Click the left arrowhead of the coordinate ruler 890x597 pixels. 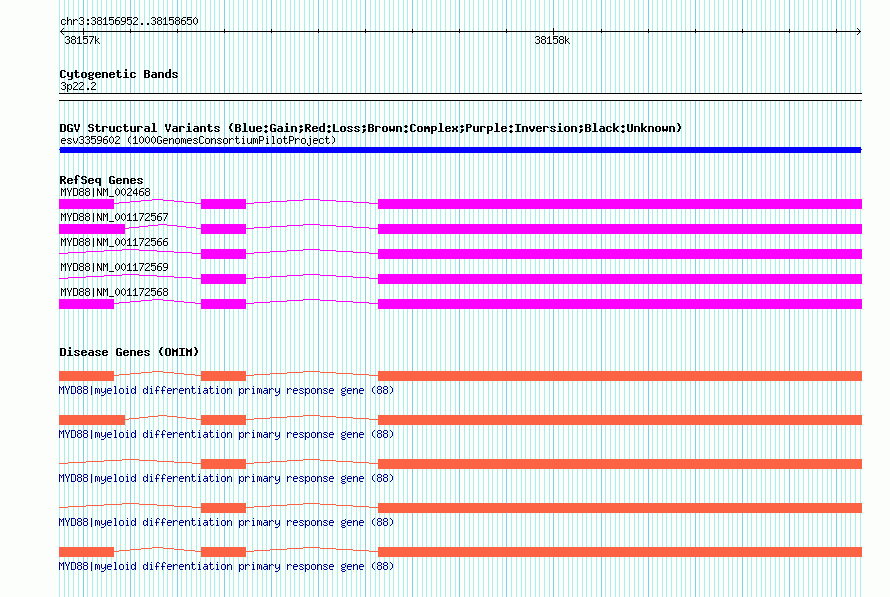point(62,32)
